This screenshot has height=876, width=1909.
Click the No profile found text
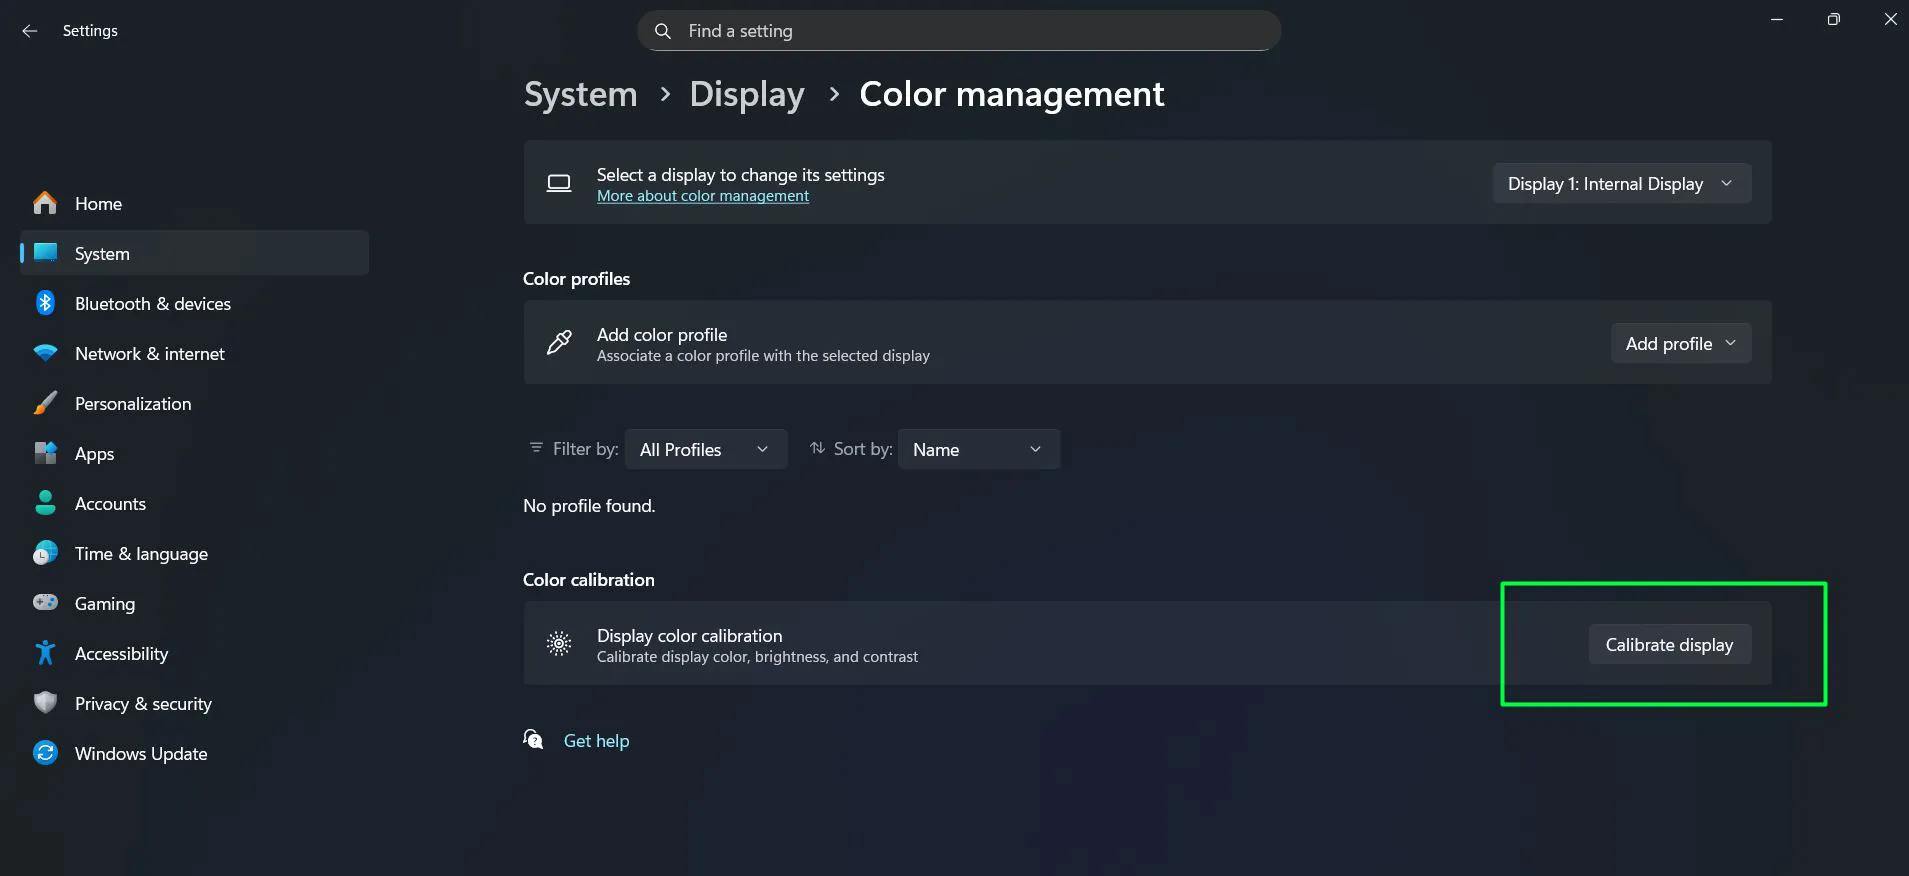[589, 505]
